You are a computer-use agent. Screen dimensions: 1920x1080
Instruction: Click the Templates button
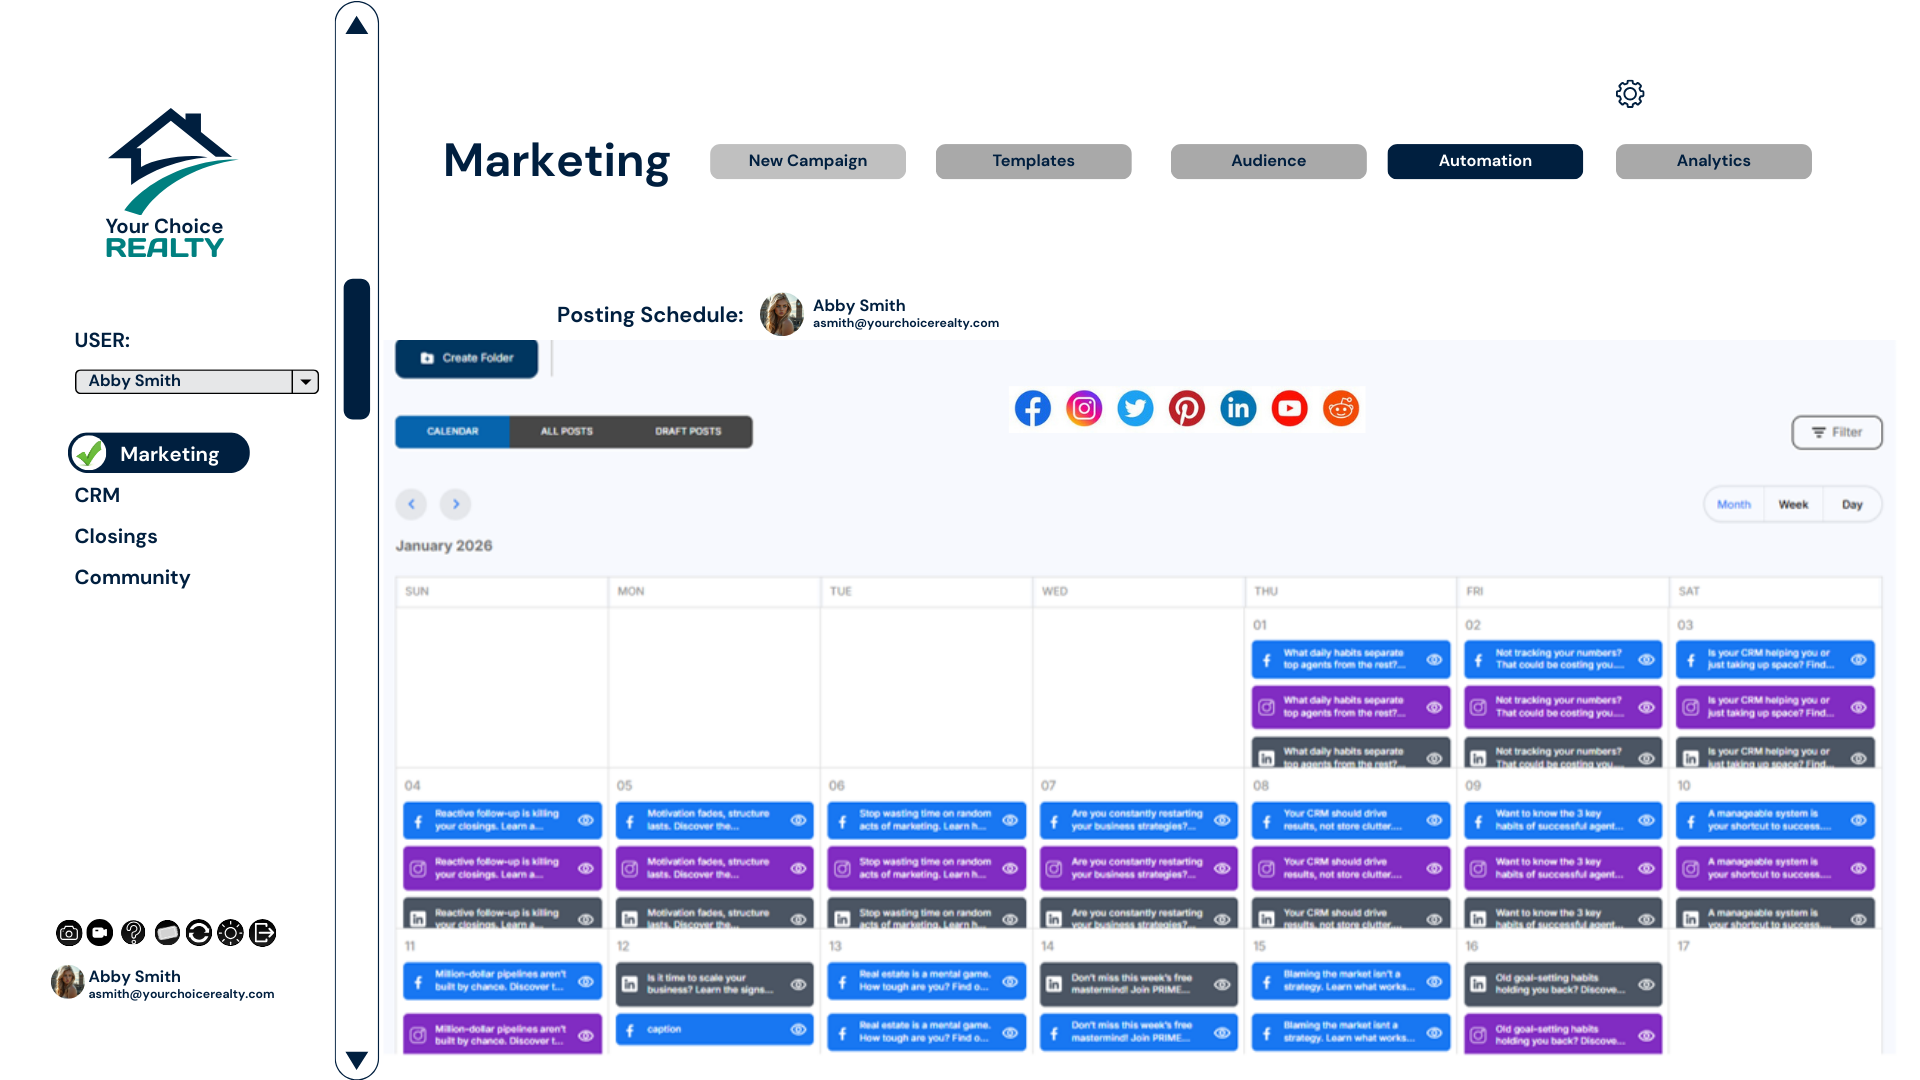point(1034,161)
